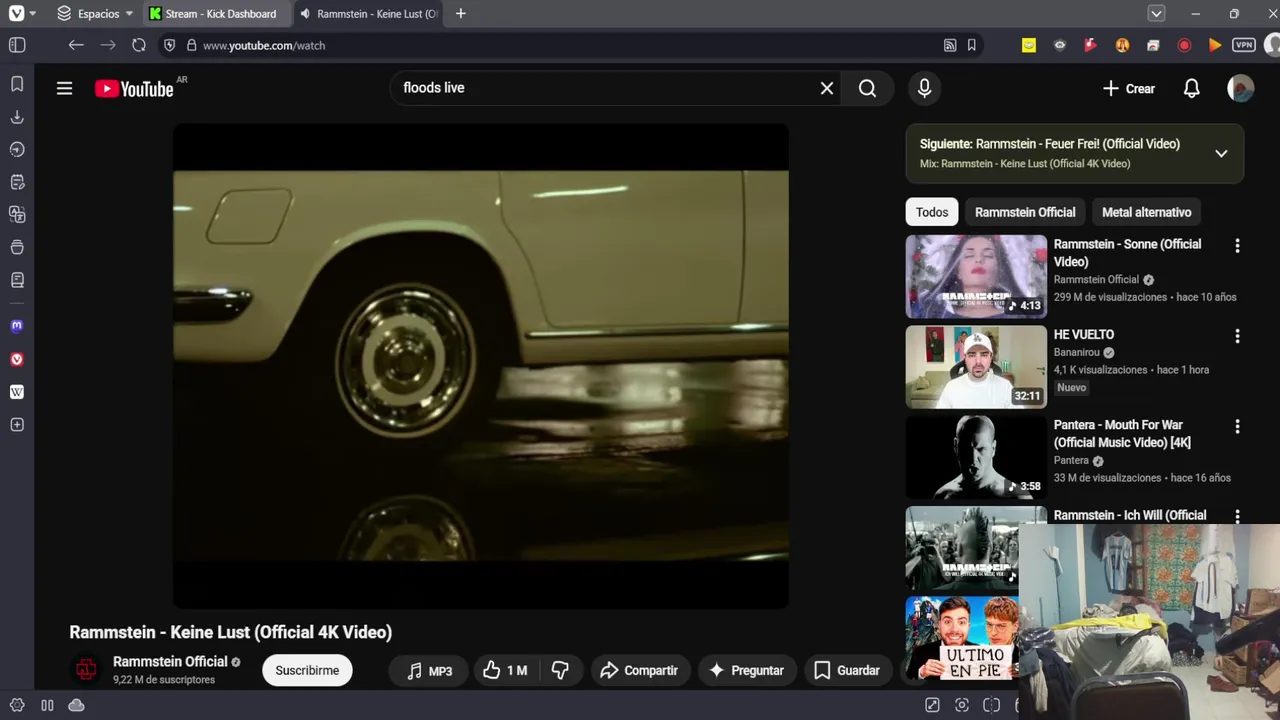1280x720 pixels.
Task: Open more options for Rammstein - Ich Will
Action: [x=1237, y=516]
